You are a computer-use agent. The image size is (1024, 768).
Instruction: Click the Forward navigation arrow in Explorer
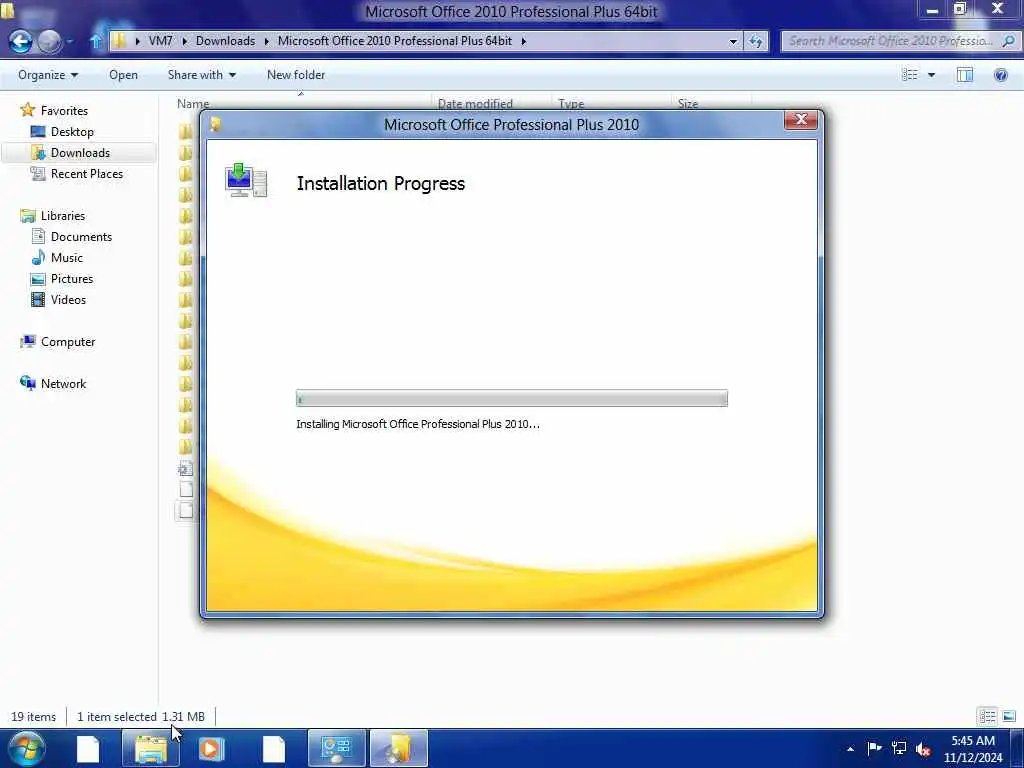tap(49, 41)
